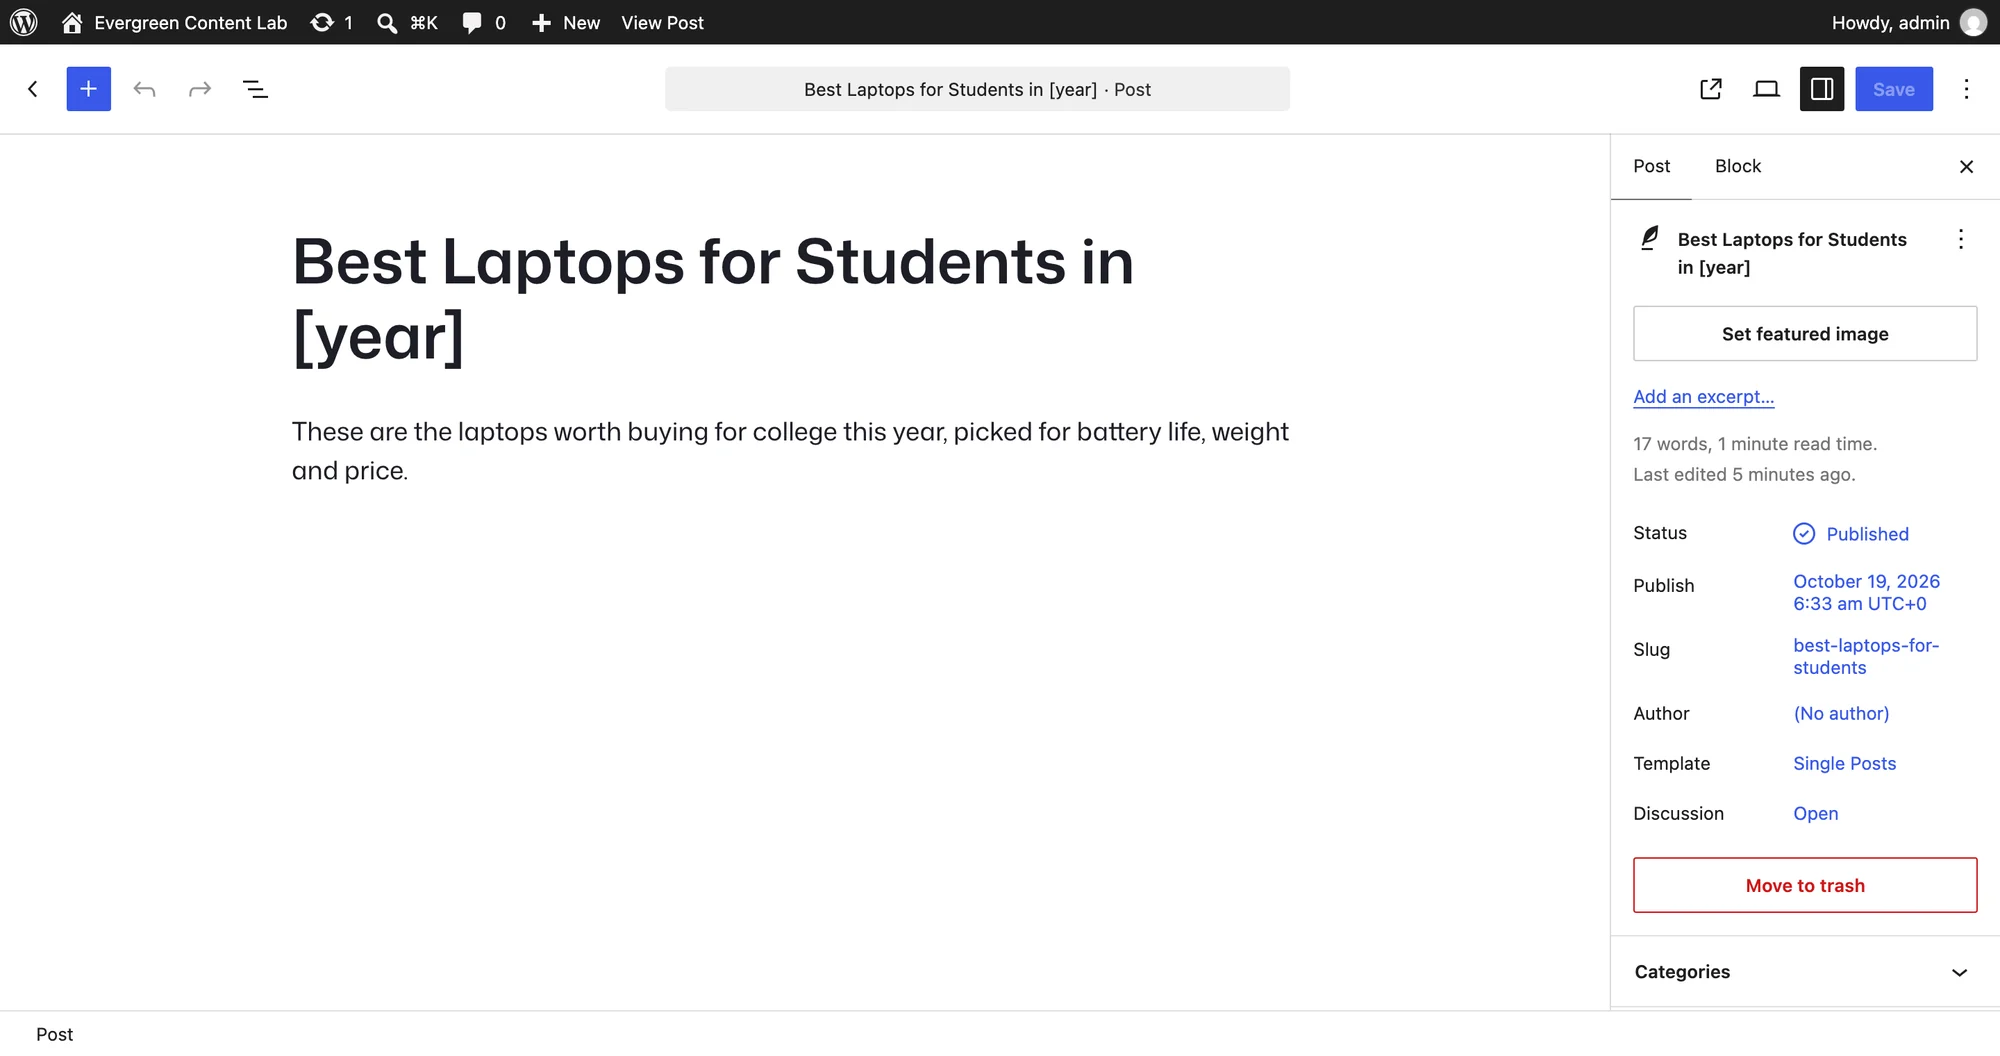
Task: Undo the last change
Action: pyautogui.click(x=144, y=89)
